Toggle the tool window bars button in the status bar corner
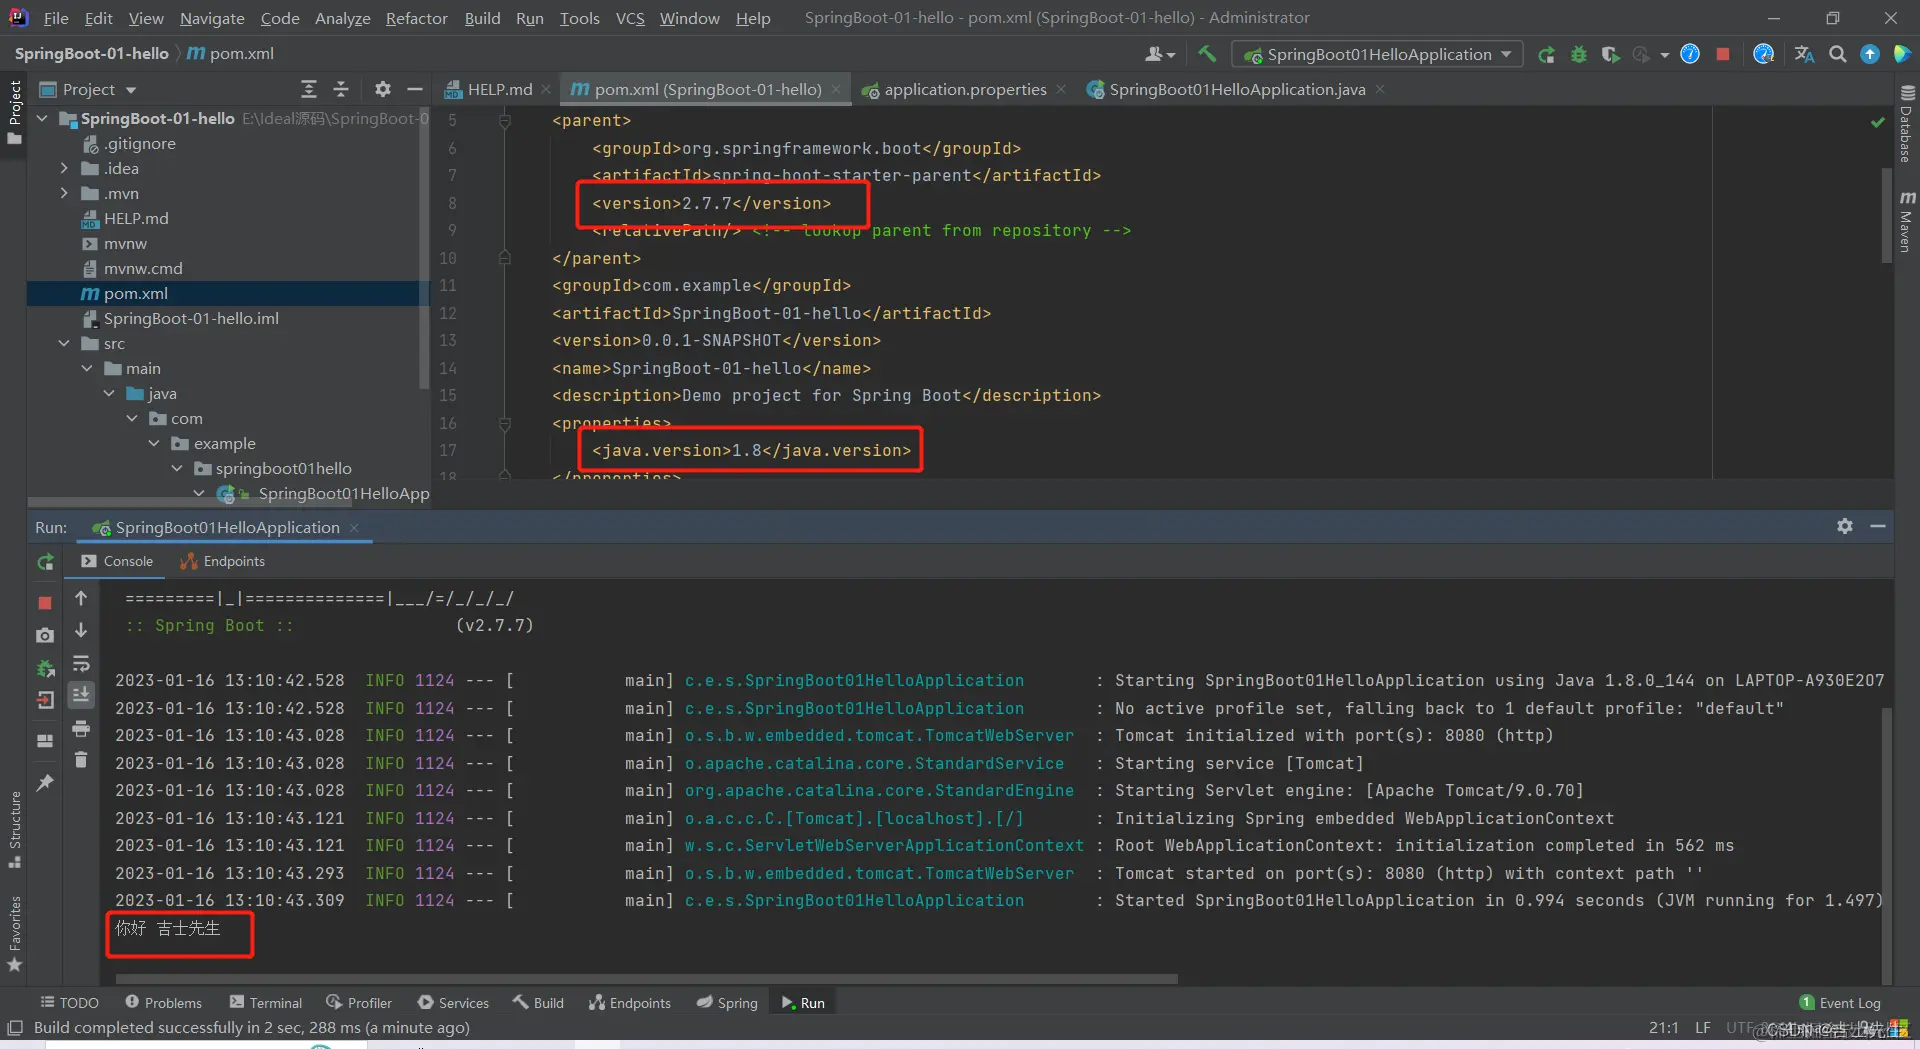Screen dimensions: 1920x1049 [x=14, y=1028]
